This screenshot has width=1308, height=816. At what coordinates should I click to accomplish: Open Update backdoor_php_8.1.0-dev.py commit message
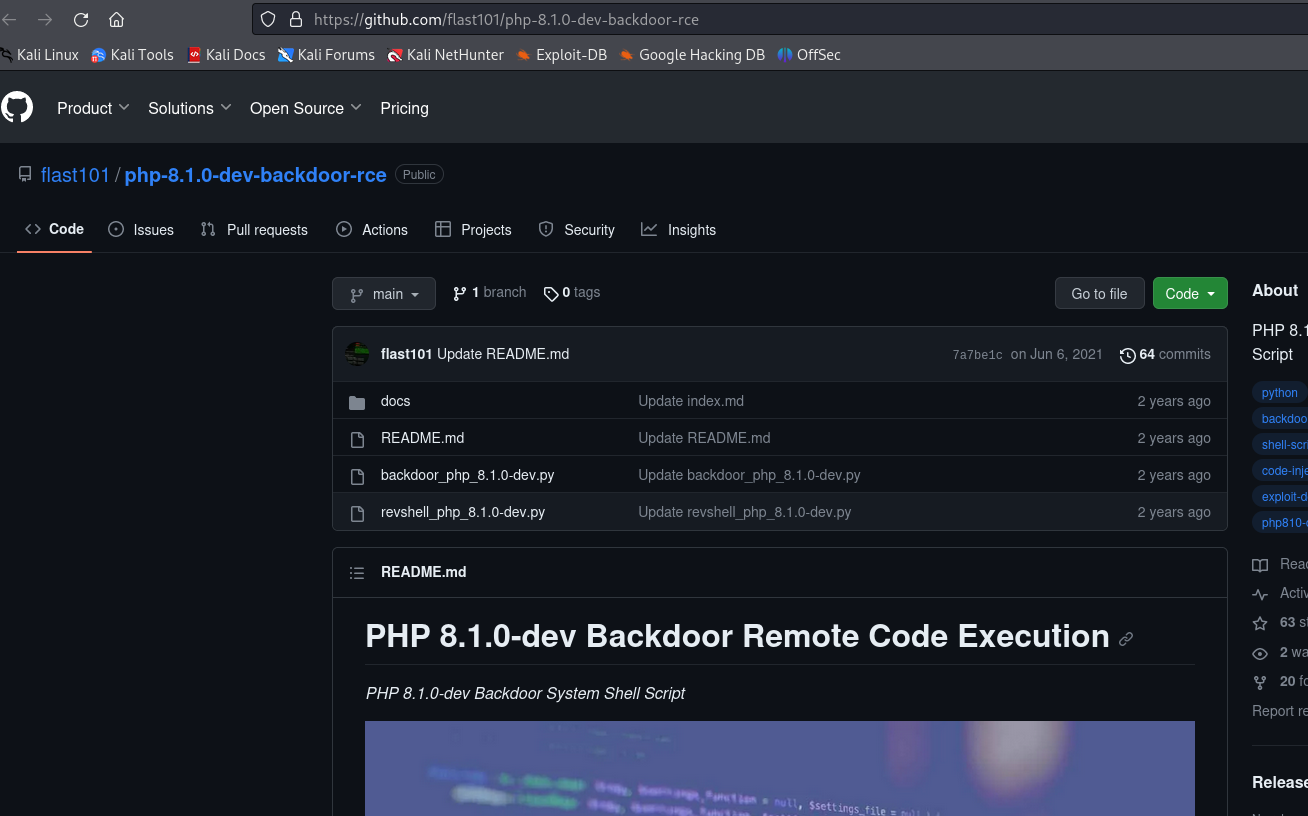point(749,475)
